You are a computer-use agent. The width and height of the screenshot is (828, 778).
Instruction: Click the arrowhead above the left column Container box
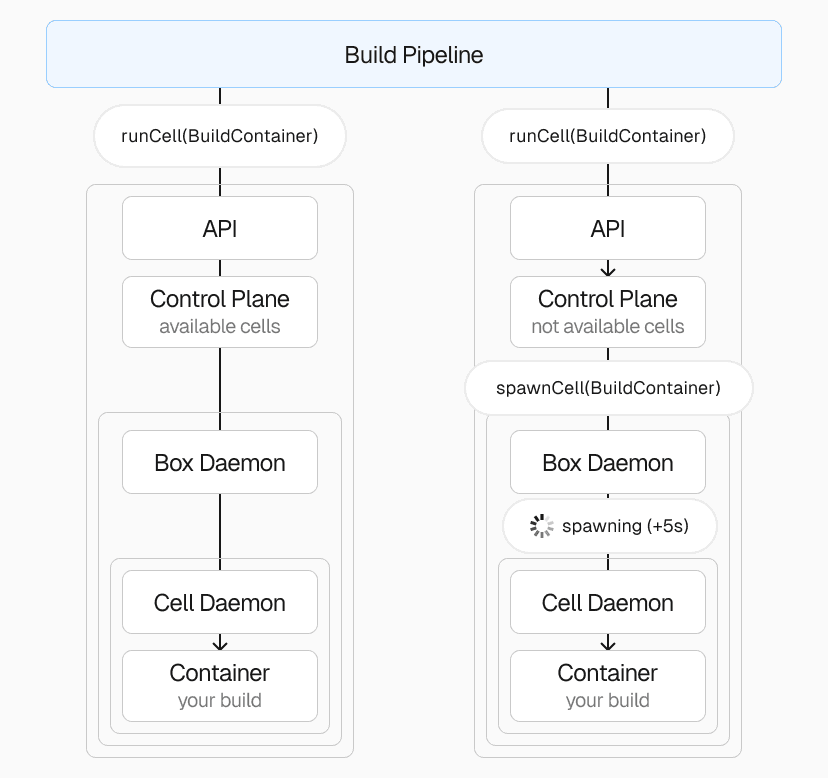tap(220, 643)
